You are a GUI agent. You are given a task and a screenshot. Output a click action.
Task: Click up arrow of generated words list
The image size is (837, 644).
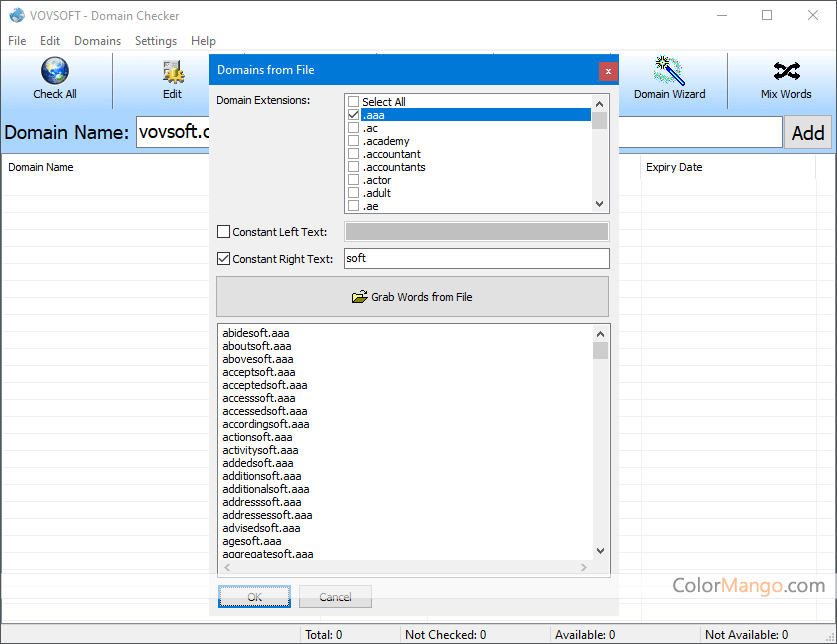coord(600,334)
